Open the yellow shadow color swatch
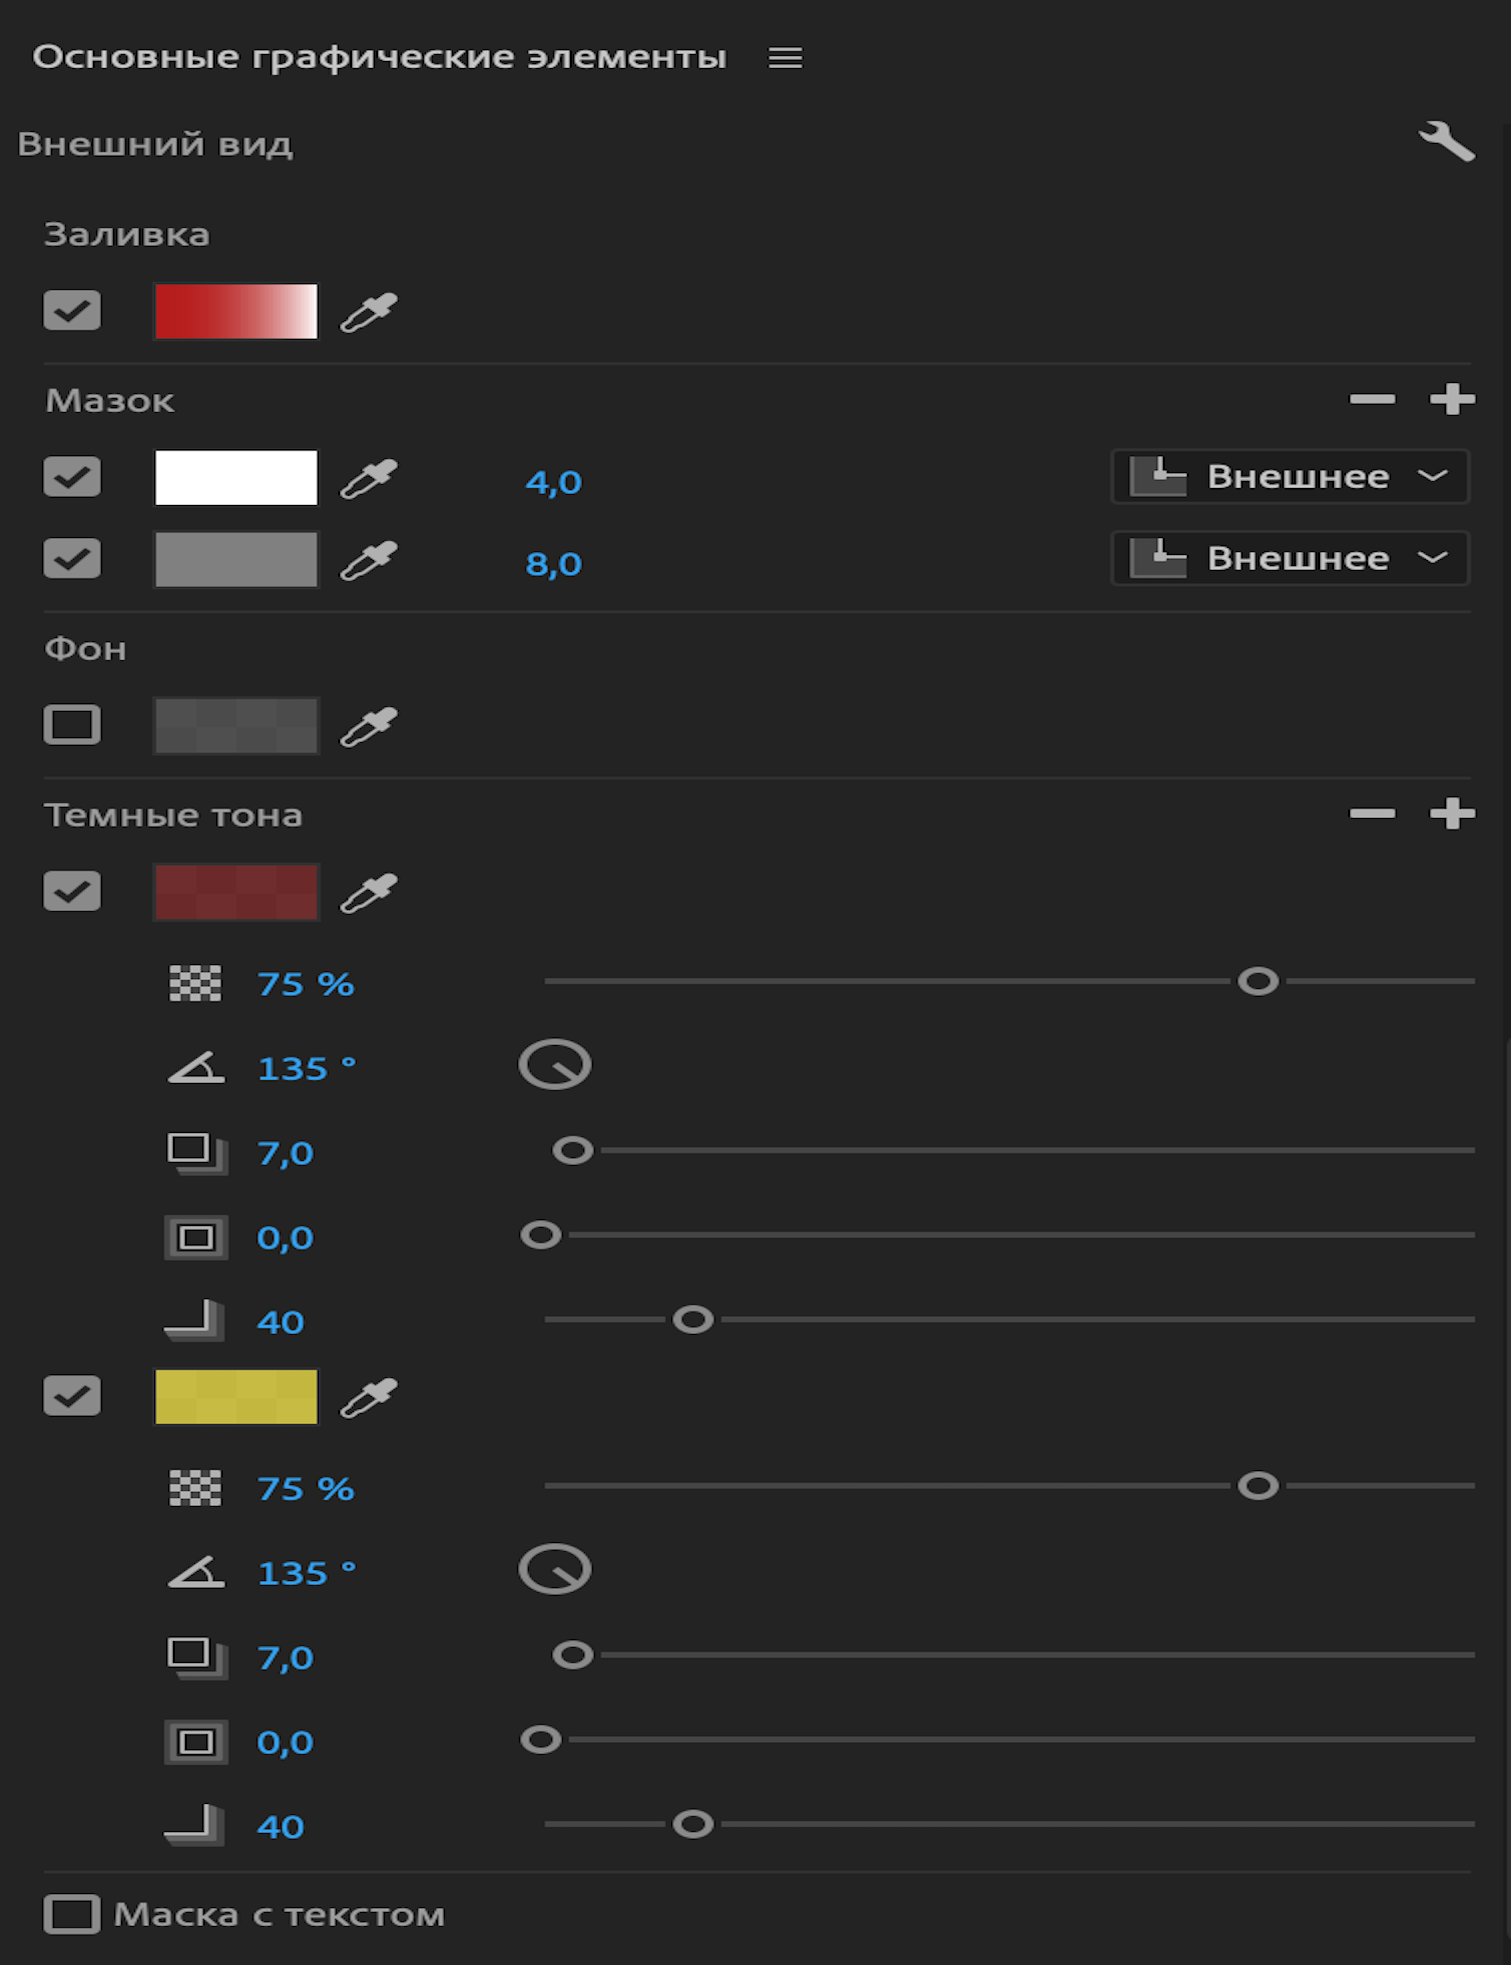Image resolution: width=1511 pixels, height=1965 pixels. [236, 1397]
